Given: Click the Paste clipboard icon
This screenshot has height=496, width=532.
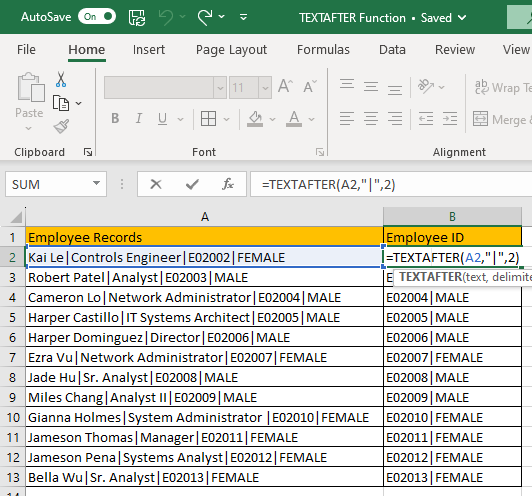Looking at the screenshot, I should (31, 87).
